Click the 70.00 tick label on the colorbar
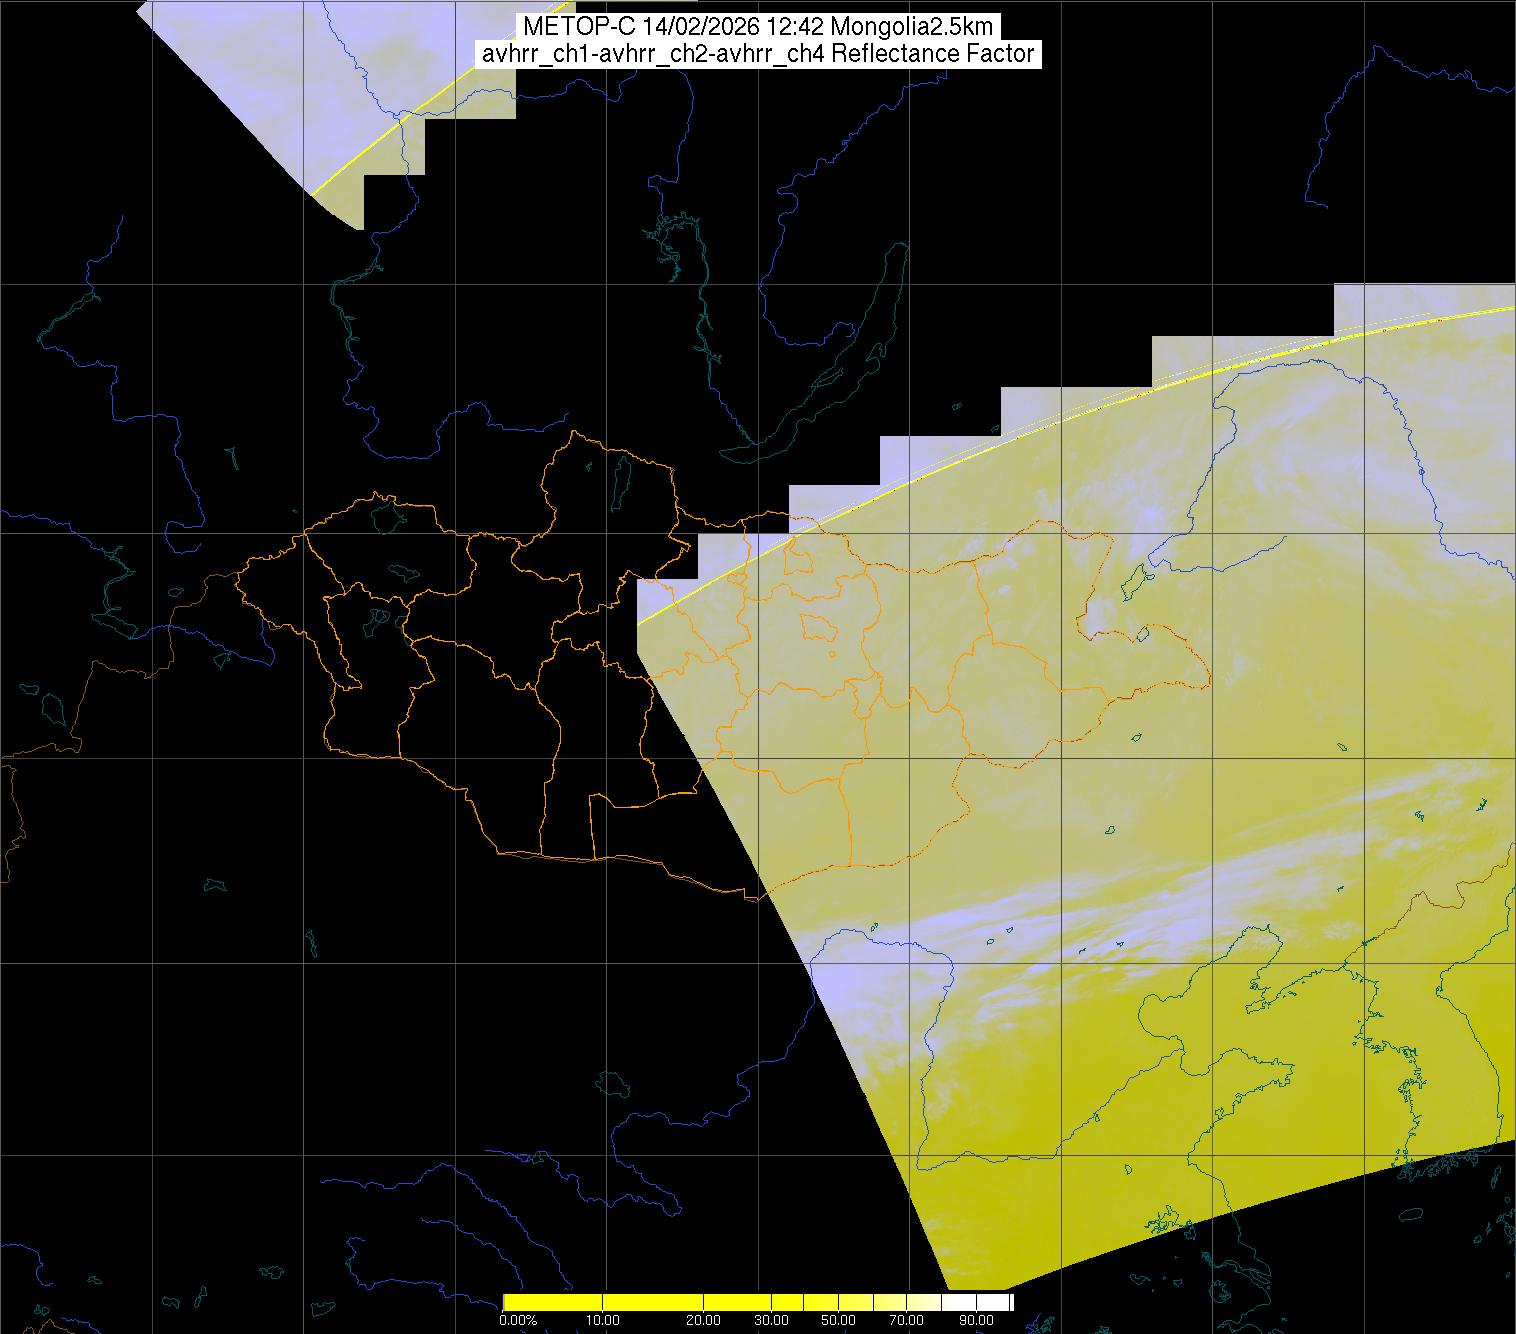 906,1320
